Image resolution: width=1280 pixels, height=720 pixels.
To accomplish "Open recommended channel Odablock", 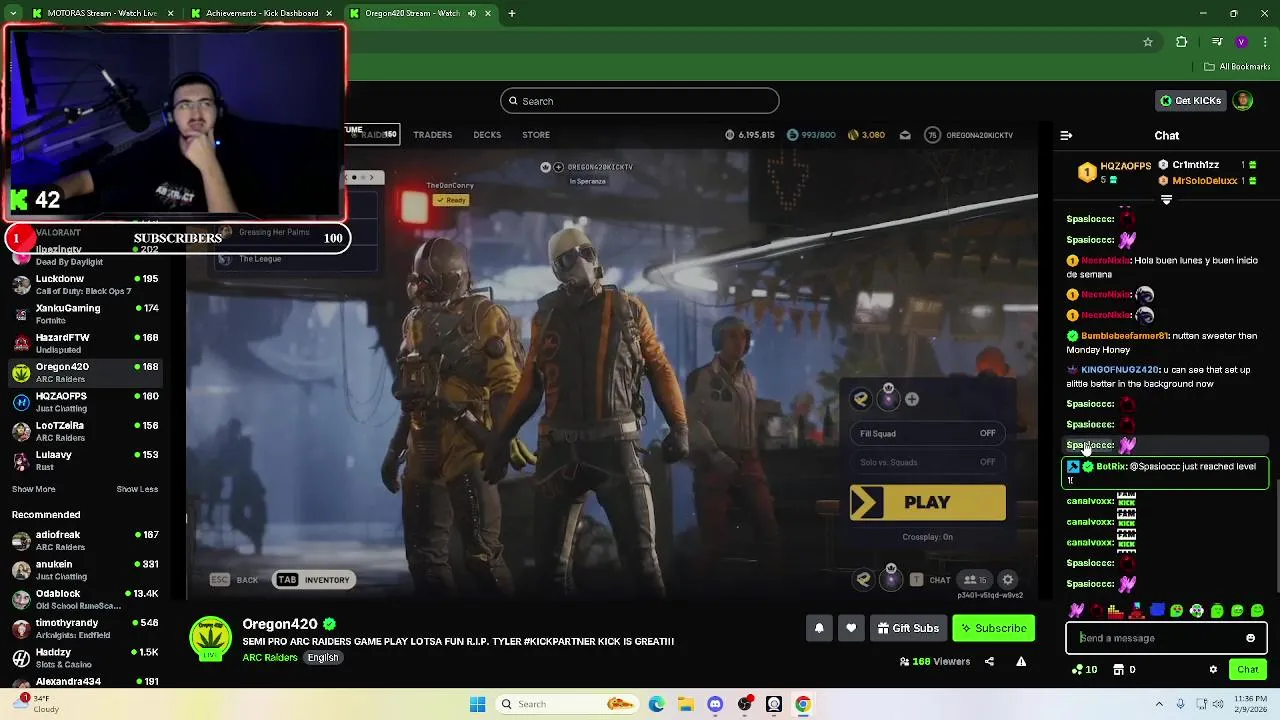I will point(85,599).
